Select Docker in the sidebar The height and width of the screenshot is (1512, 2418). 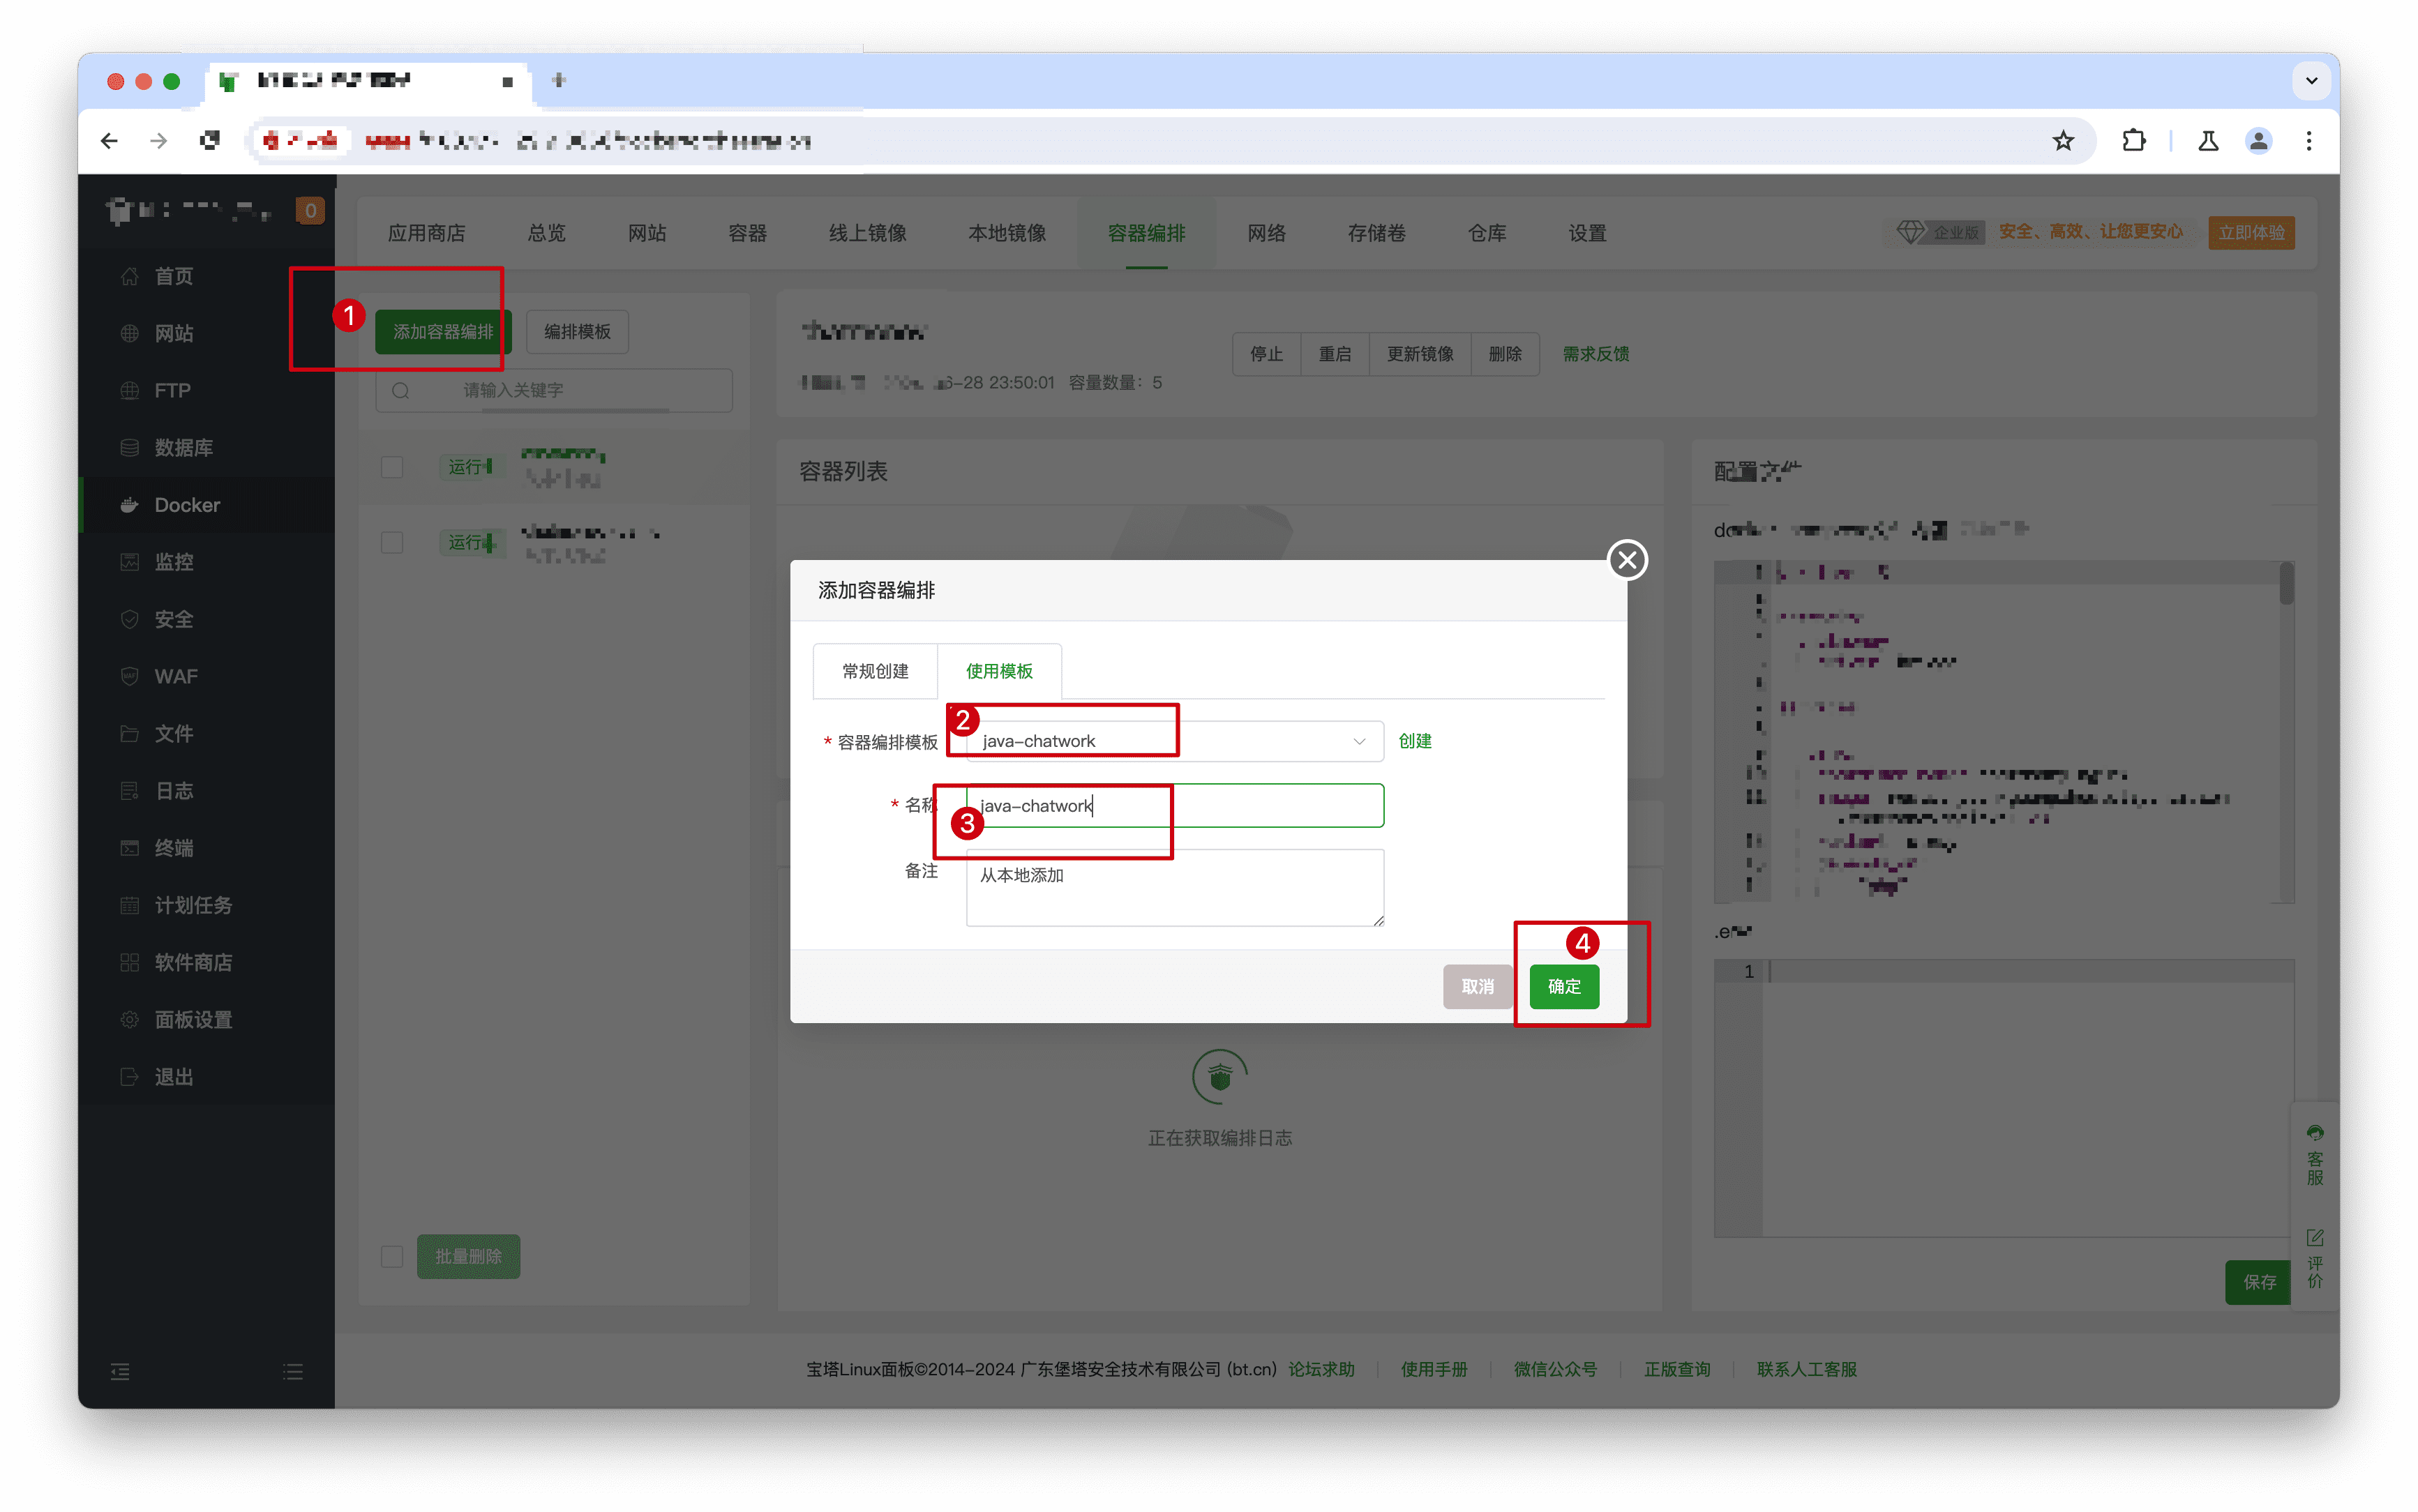[207, 505]
